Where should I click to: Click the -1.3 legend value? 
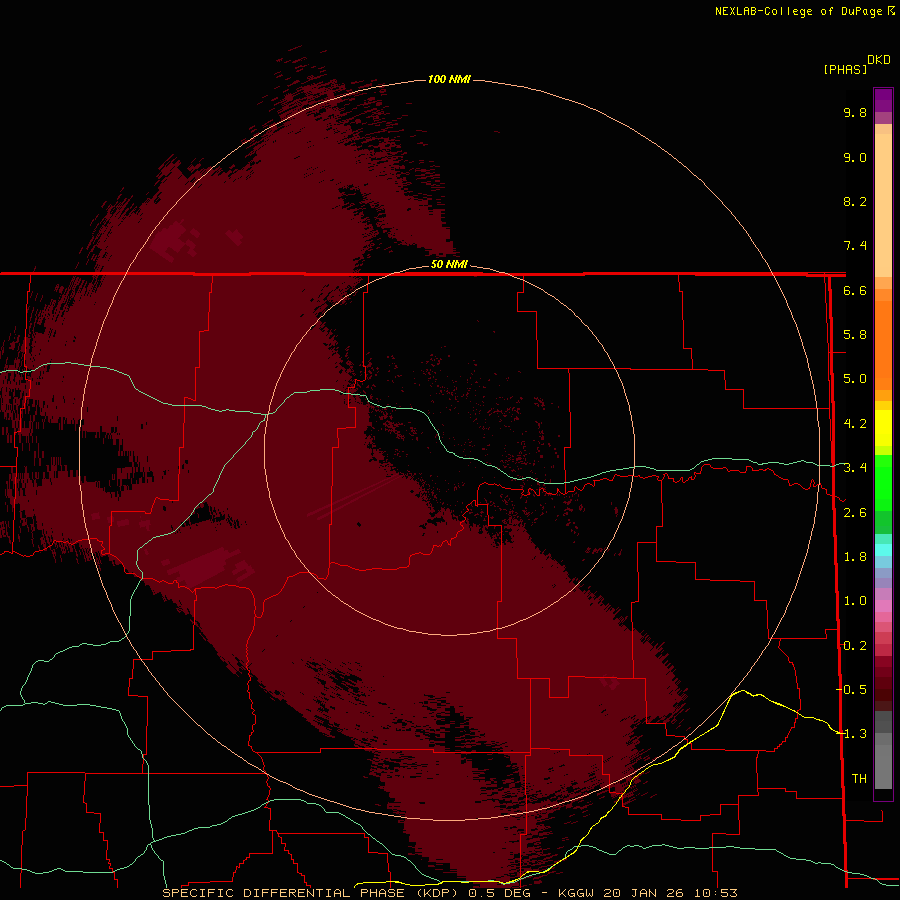tap(851, 734)
